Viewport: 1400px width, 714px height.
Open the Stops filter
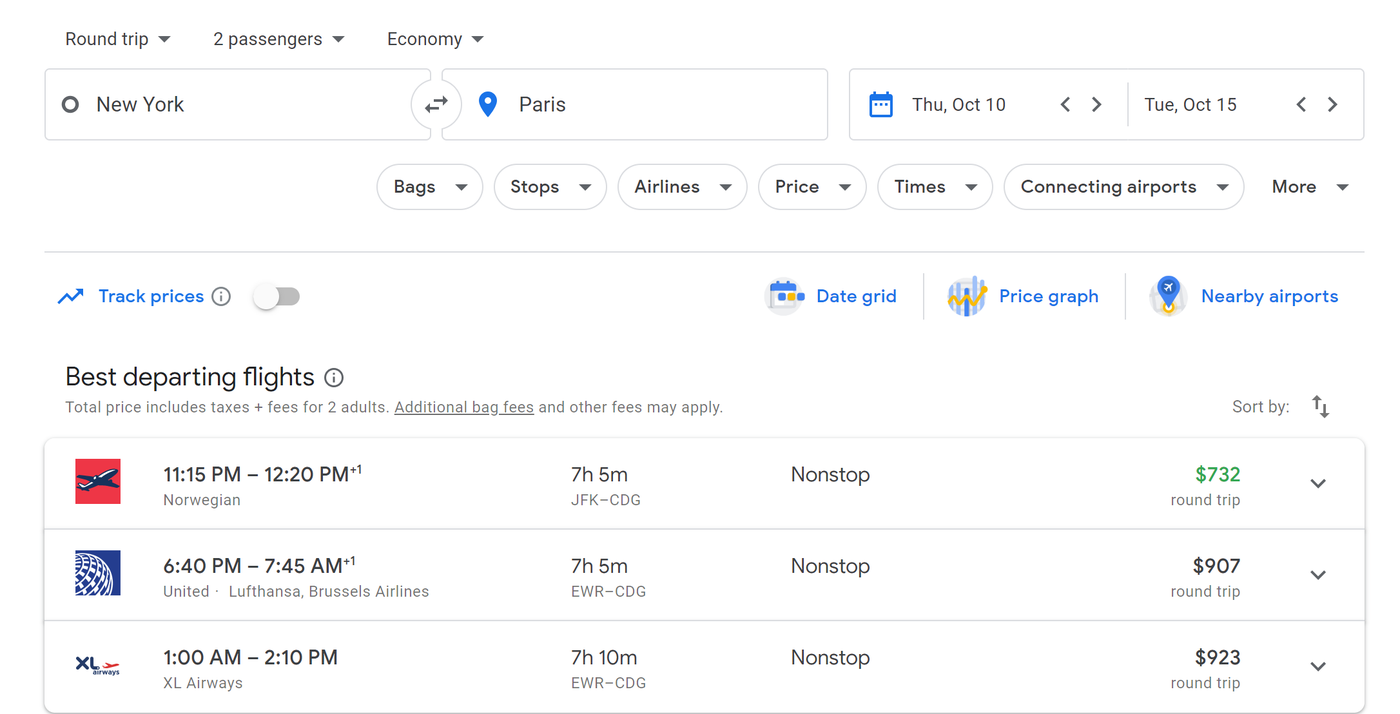tap(550, 187)
